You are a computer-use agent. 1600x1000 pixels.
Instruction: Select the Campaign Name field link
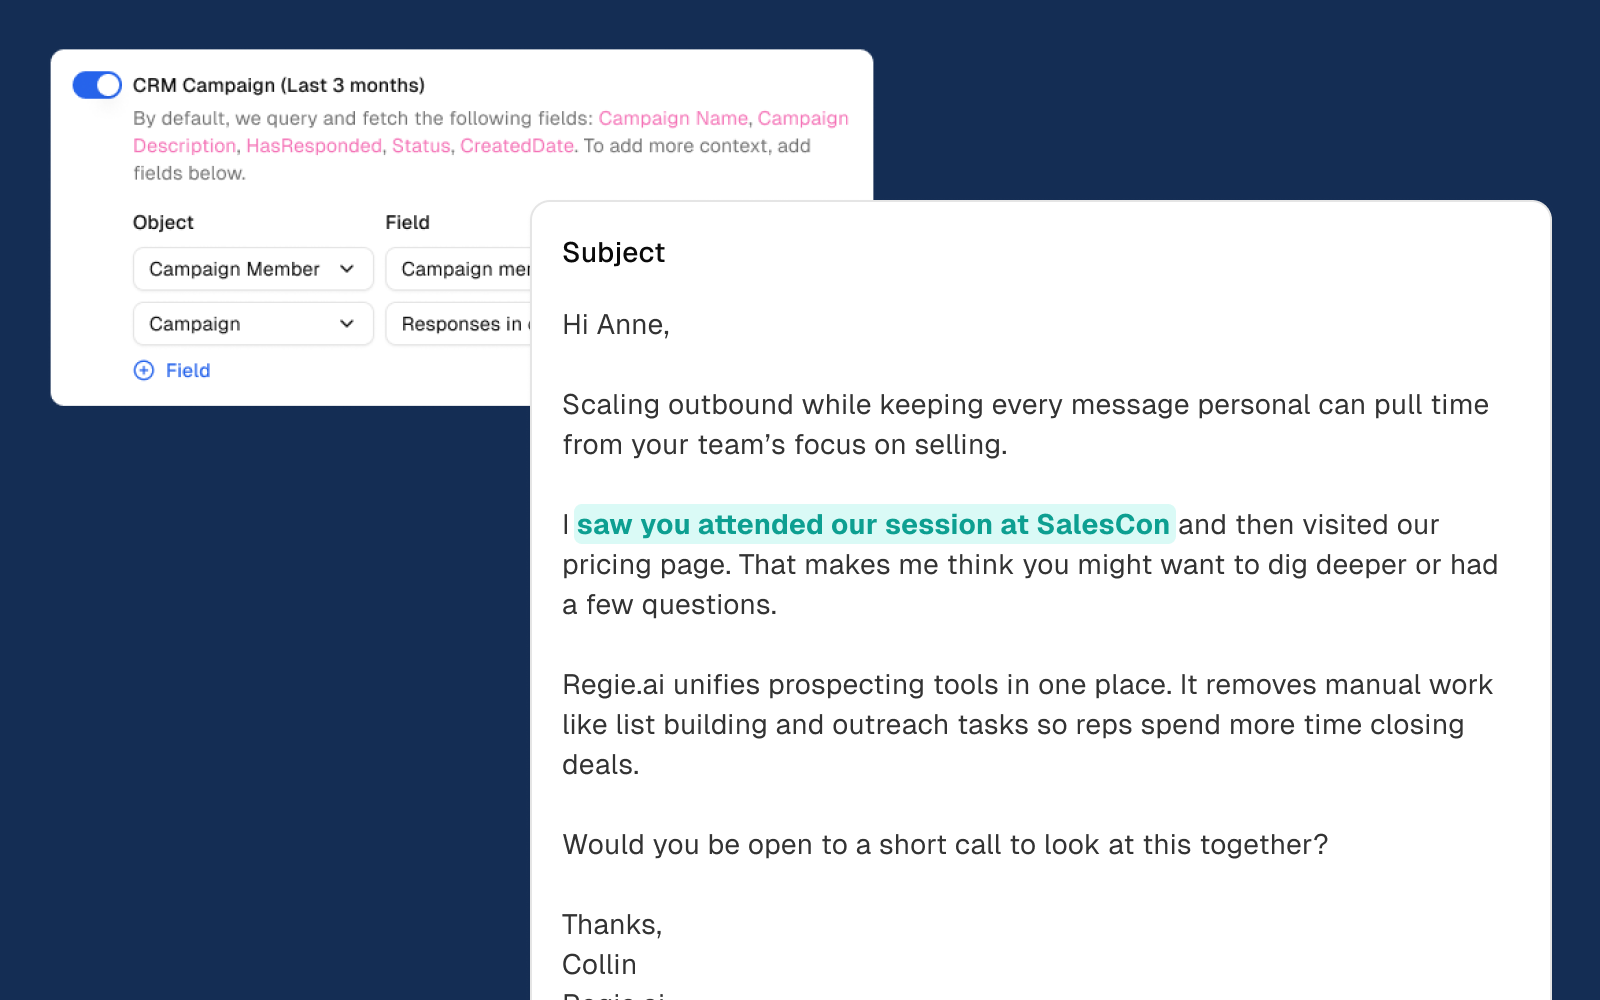[673, 118]
